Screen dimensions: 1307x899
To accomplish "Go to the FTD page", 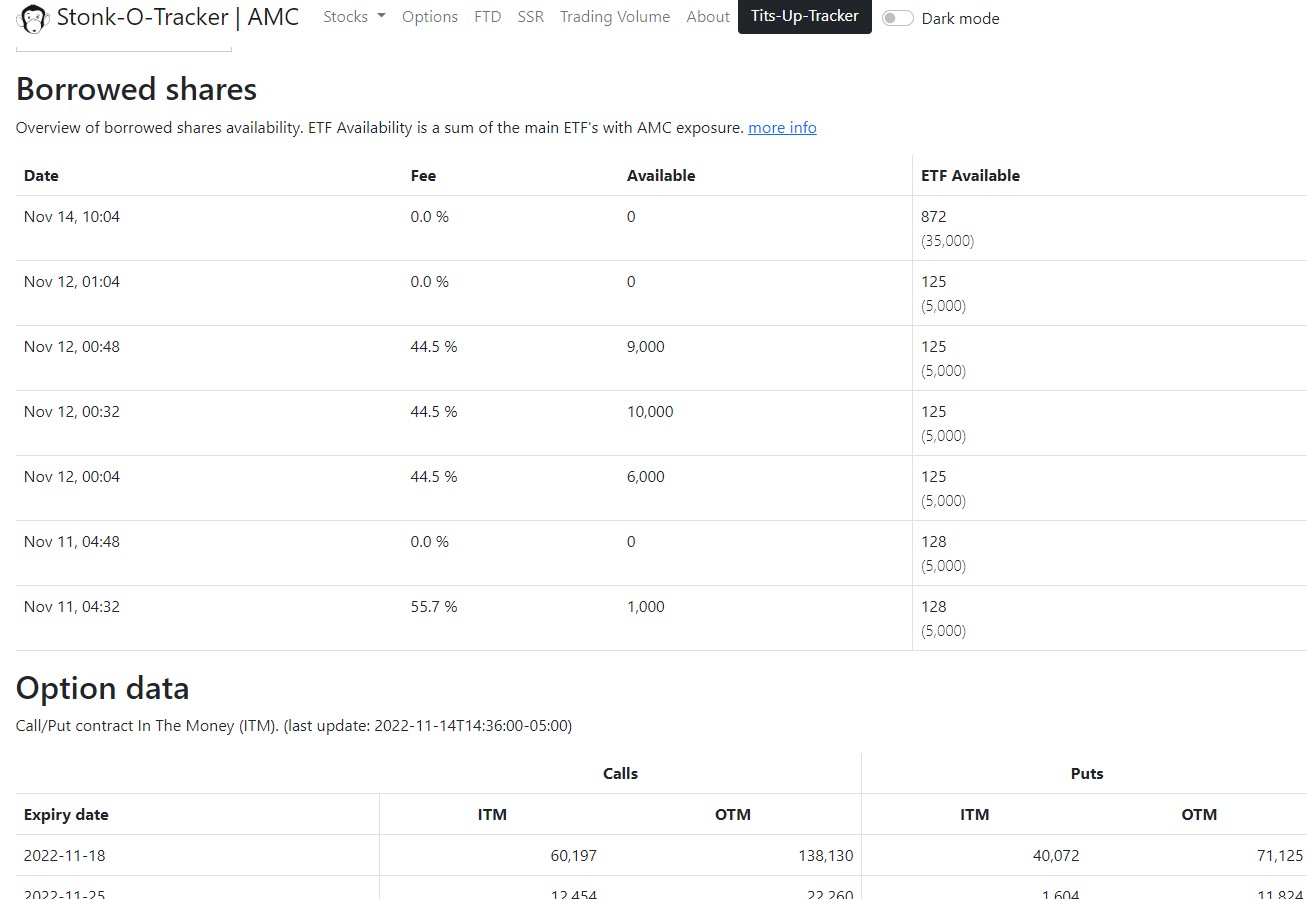I will (x=488, y=17).
